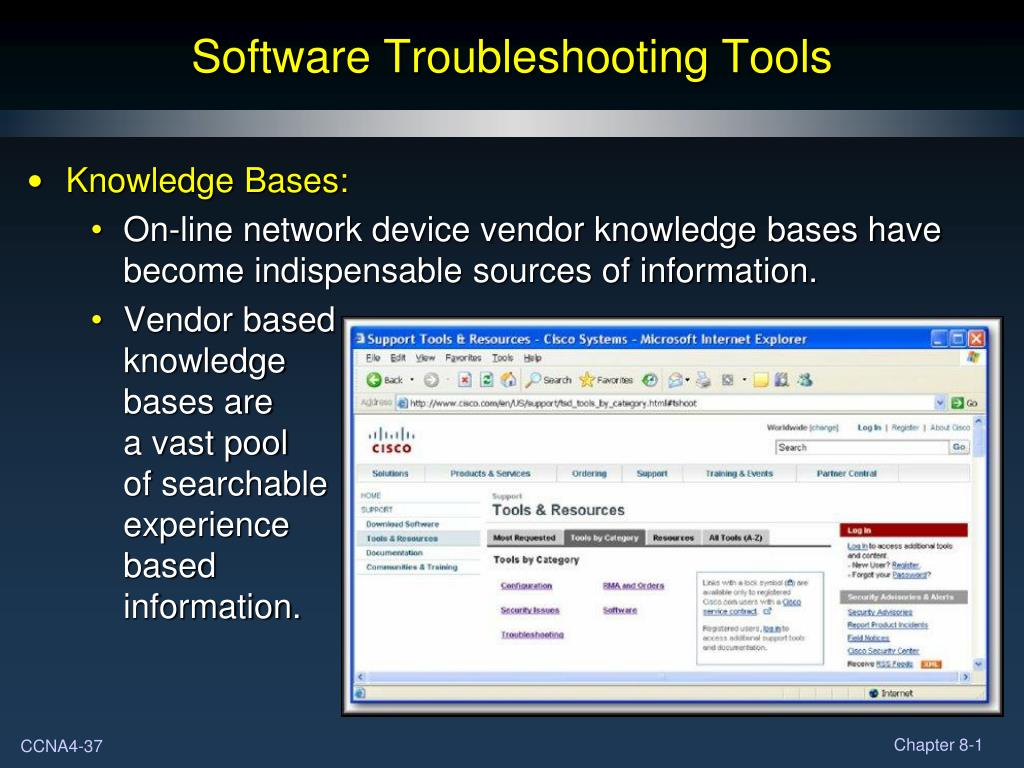The width and height of the screenshot is (1024, 768).
Task: Click the horizontal scrollbar at page bottom
Action: 662,677
